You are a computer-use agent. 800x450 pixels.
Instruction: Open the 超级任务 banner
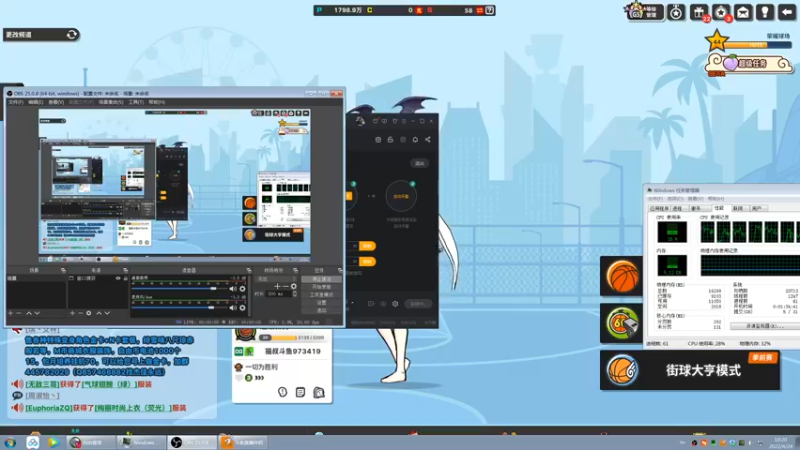749,64
